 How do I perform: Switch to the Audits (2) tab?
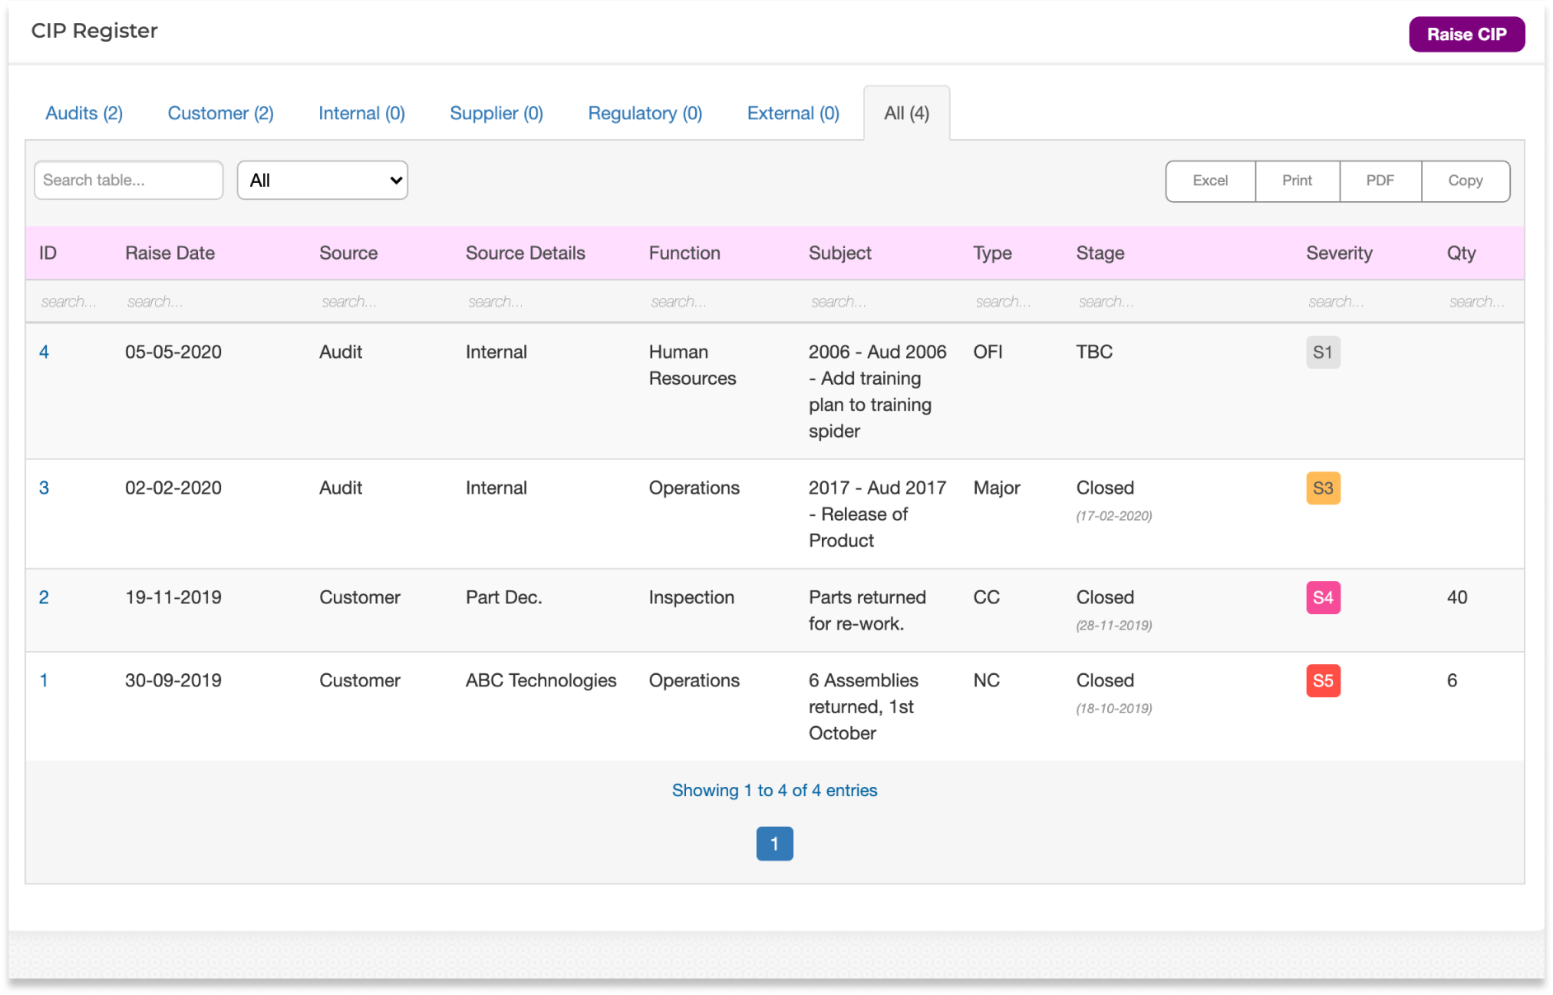pos(84,113)
